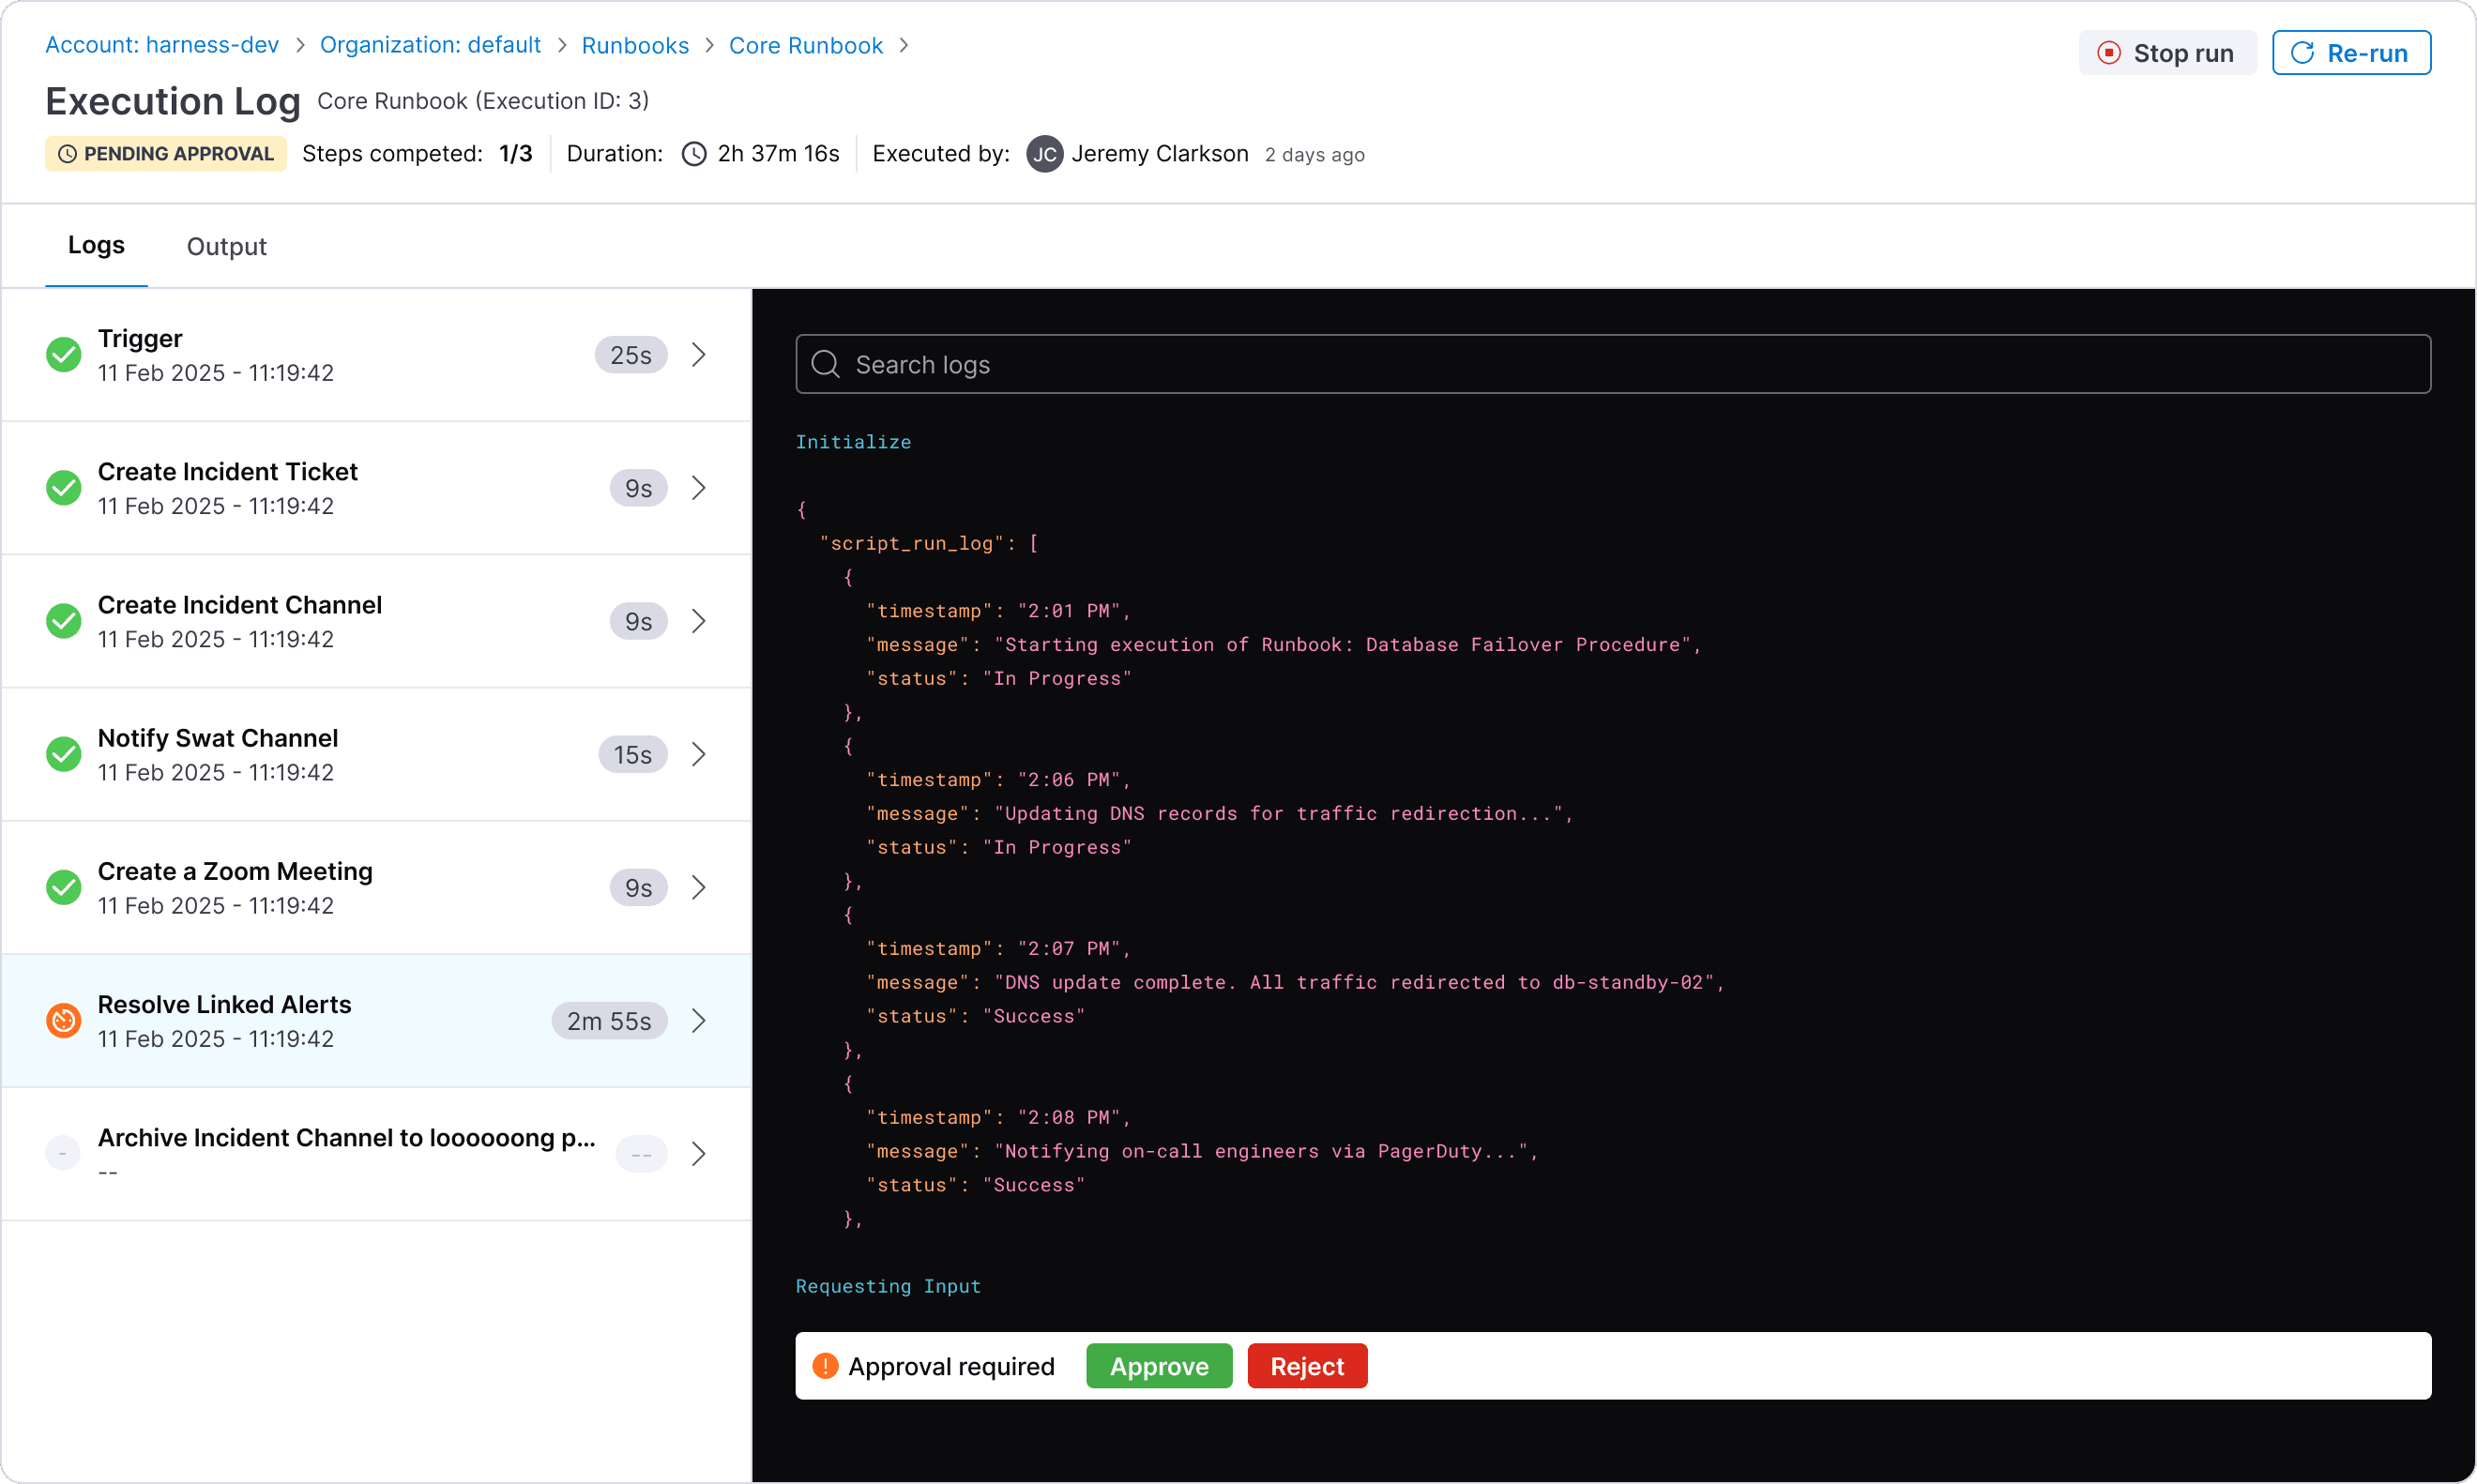Screen dimensions: 2477x1484
Task: Click the green check on Create a Zoom Meeting
Action: tap(63, 888)
